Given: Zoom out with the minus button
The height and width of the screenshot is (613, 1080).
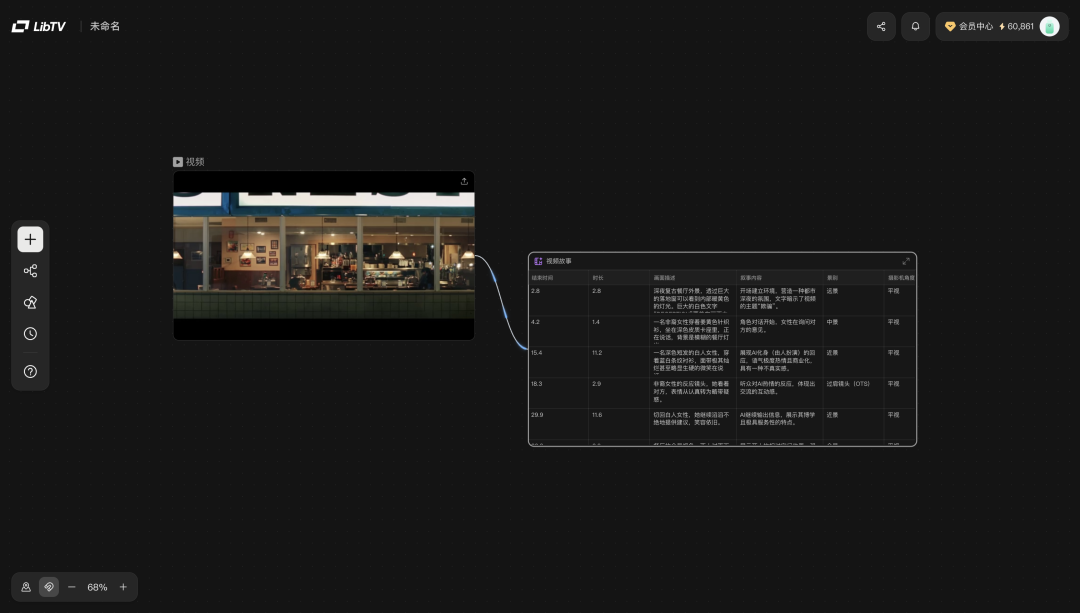Looking at the screenshot, I should [x=72, y=587].
